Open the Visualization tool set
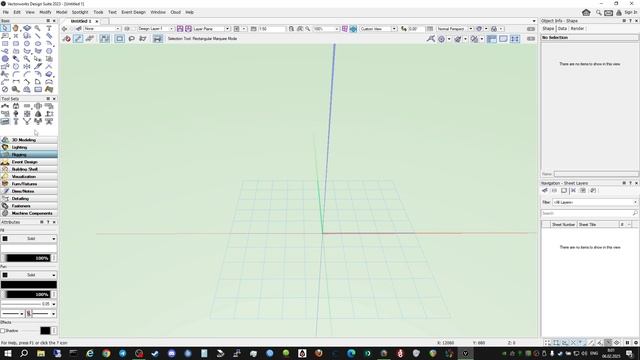 point(29,176)
